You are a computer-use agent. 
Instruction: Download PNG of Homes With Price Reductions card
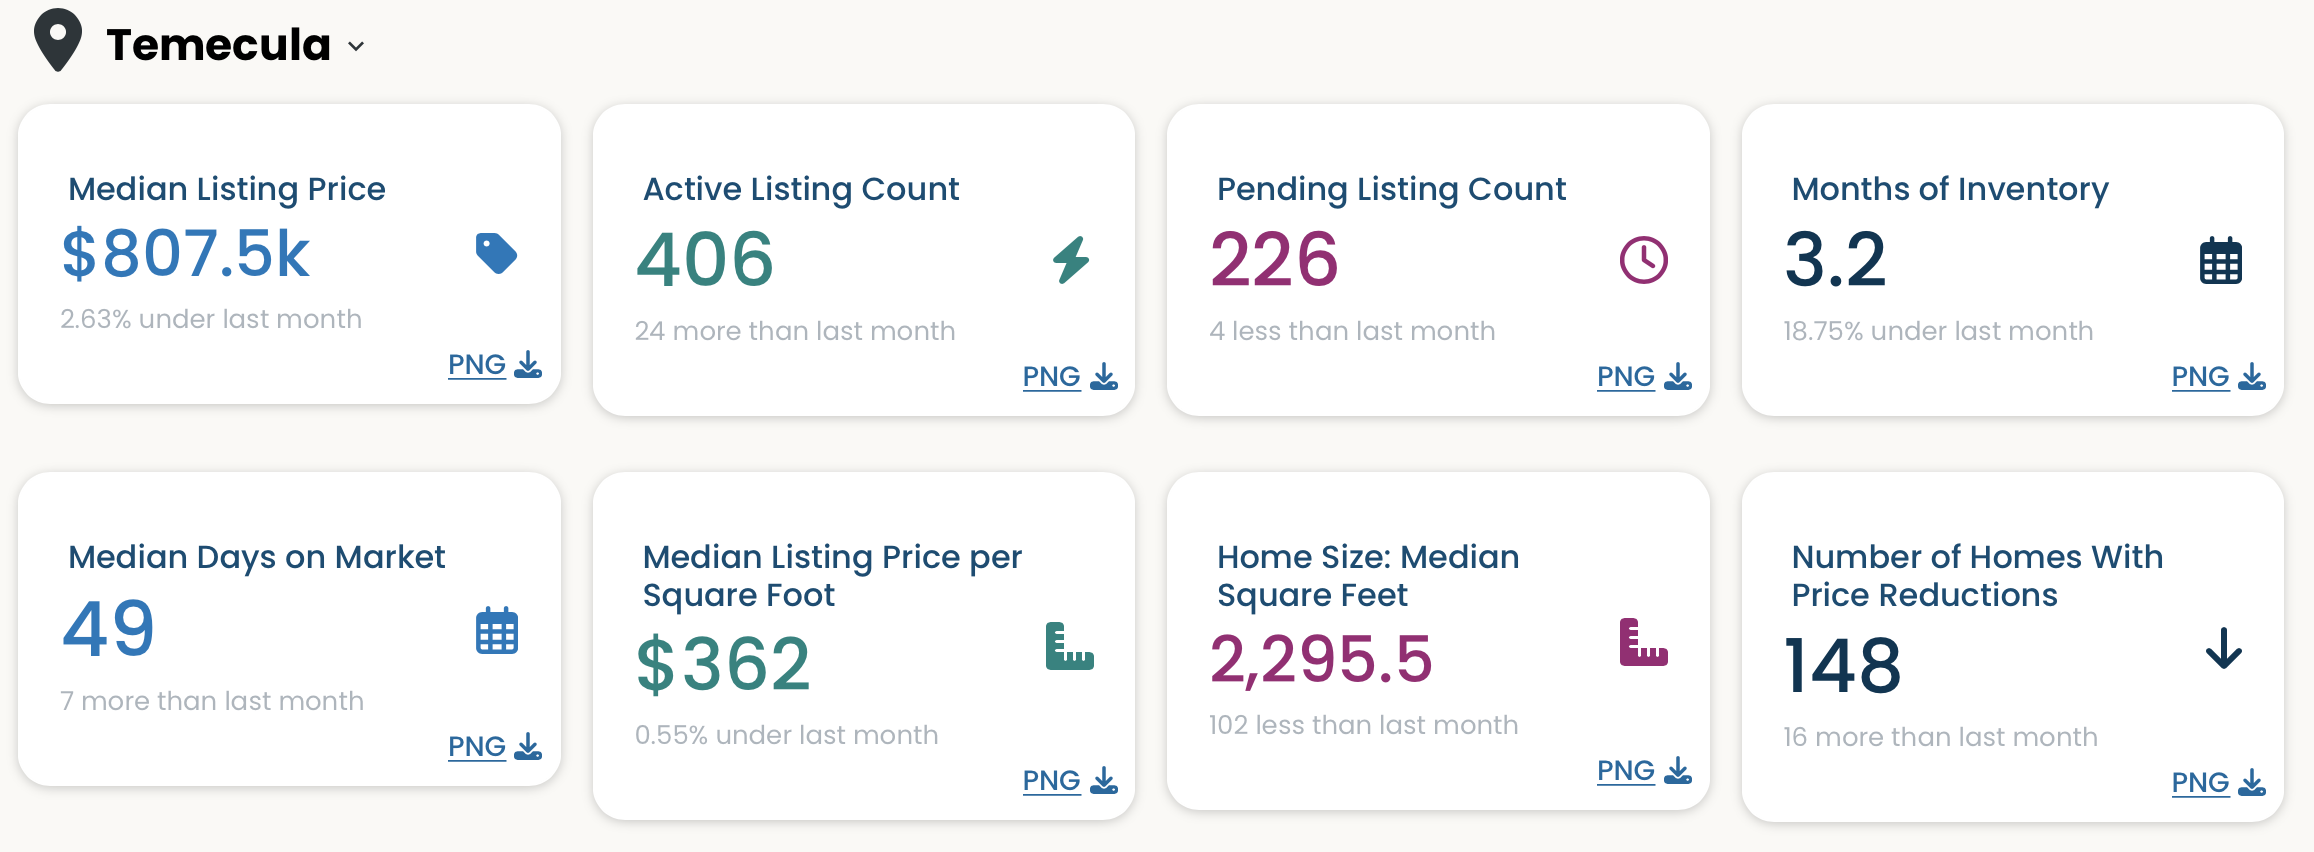(2219, 783)
